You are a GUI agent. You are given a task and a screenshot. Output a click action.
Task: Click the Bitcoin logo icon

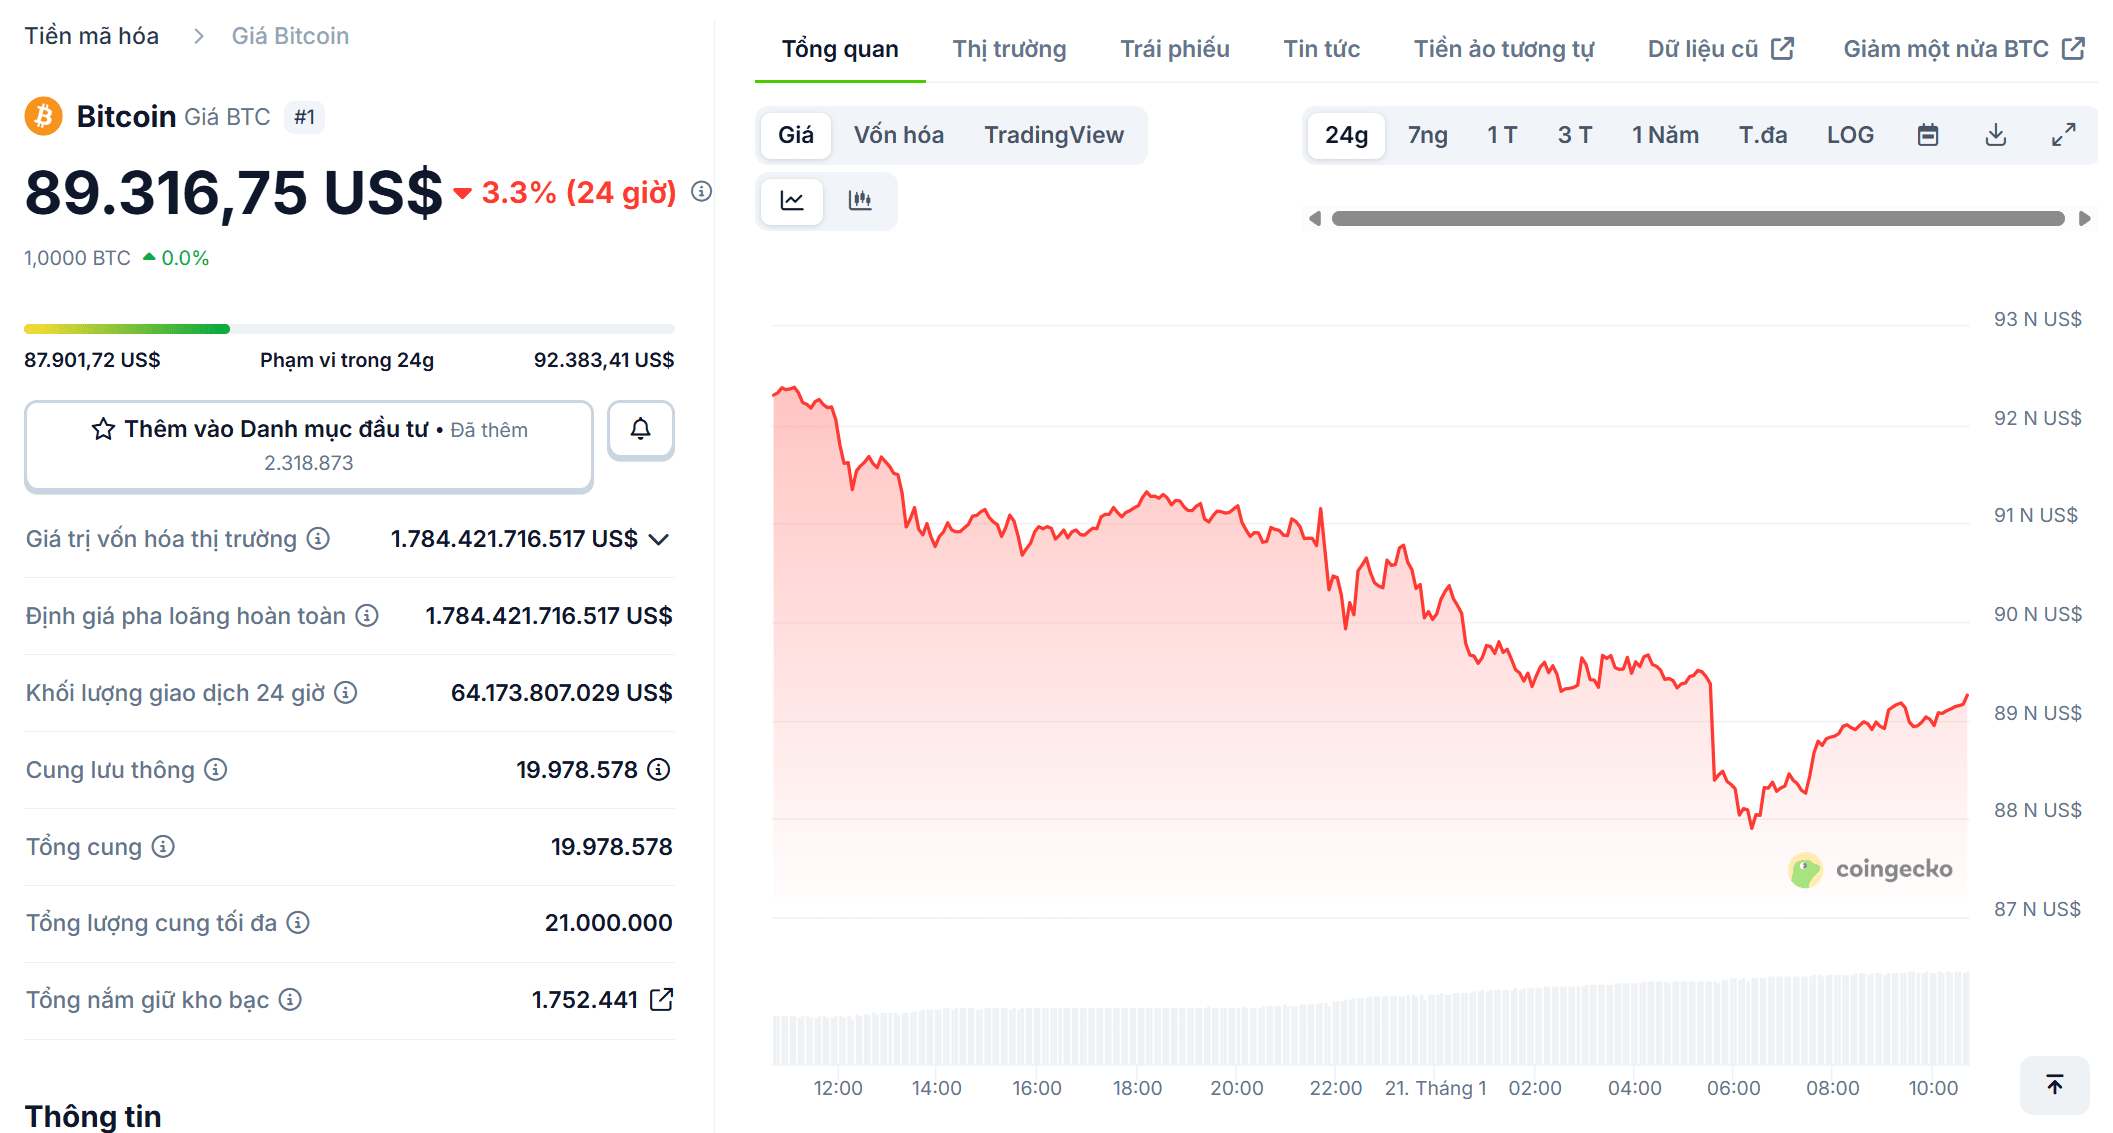point(43,116)
